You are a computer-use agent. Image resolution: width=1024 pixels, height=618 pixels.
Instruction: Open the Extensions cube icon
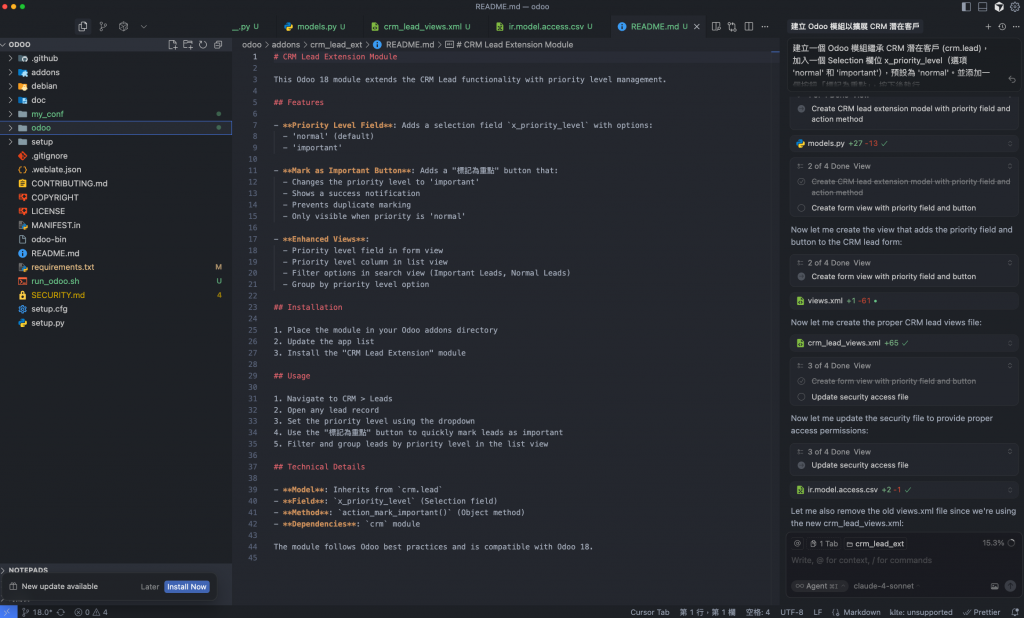123,27
